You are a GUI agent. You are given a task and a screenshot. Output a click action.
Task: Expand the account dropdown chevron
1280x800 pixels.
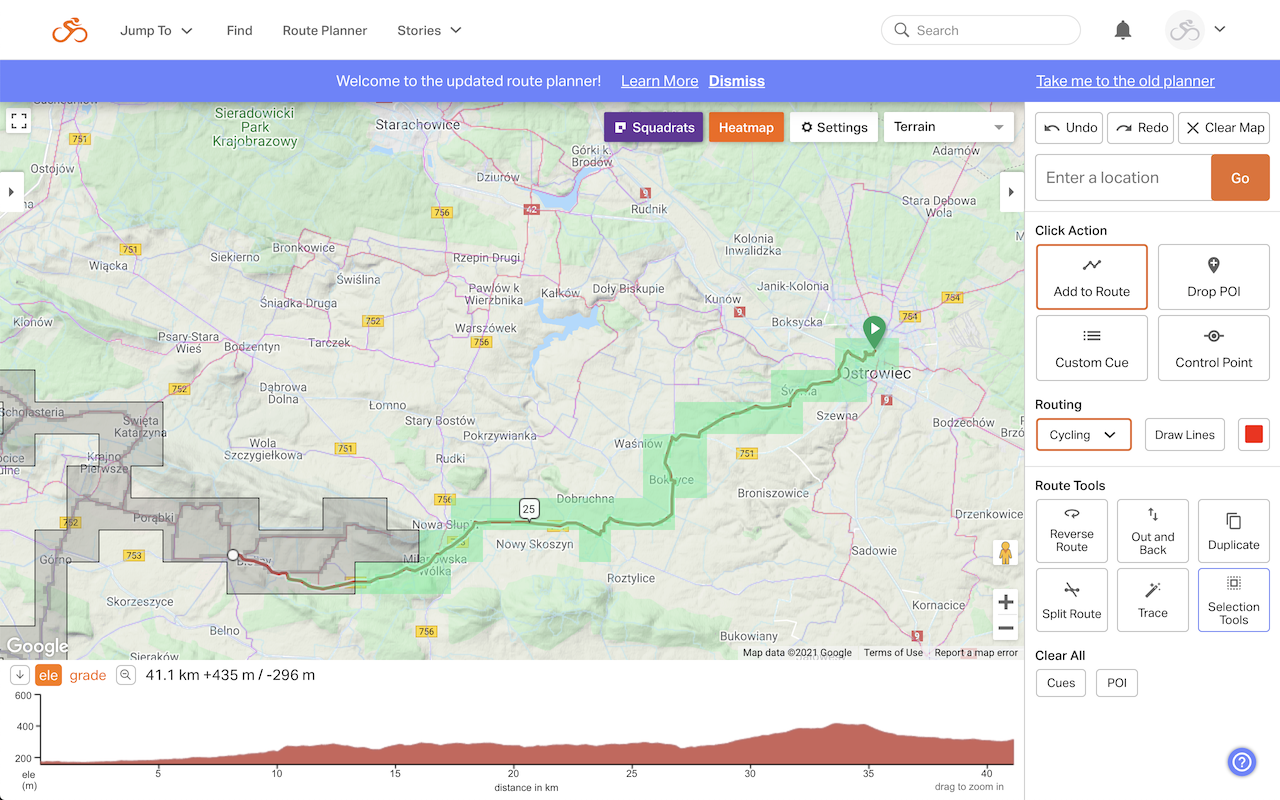1220,30
